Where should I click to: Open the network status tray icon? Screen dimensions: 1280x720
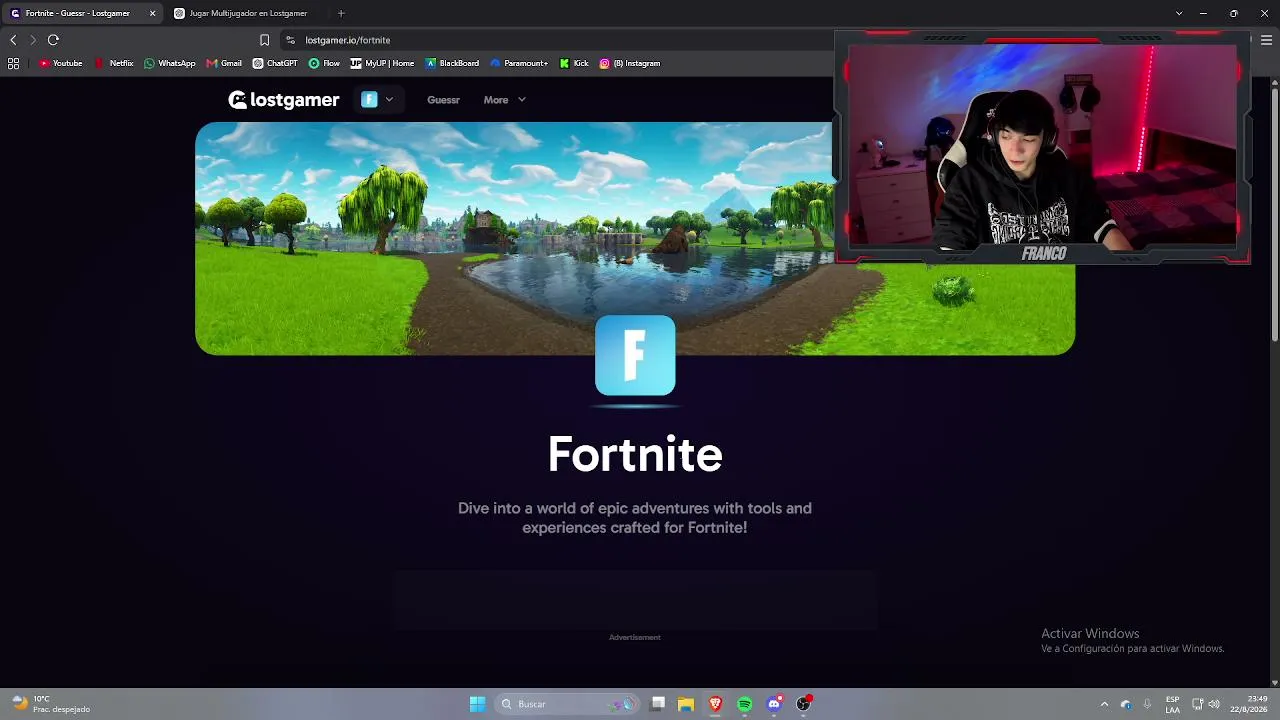[1197, 704]
